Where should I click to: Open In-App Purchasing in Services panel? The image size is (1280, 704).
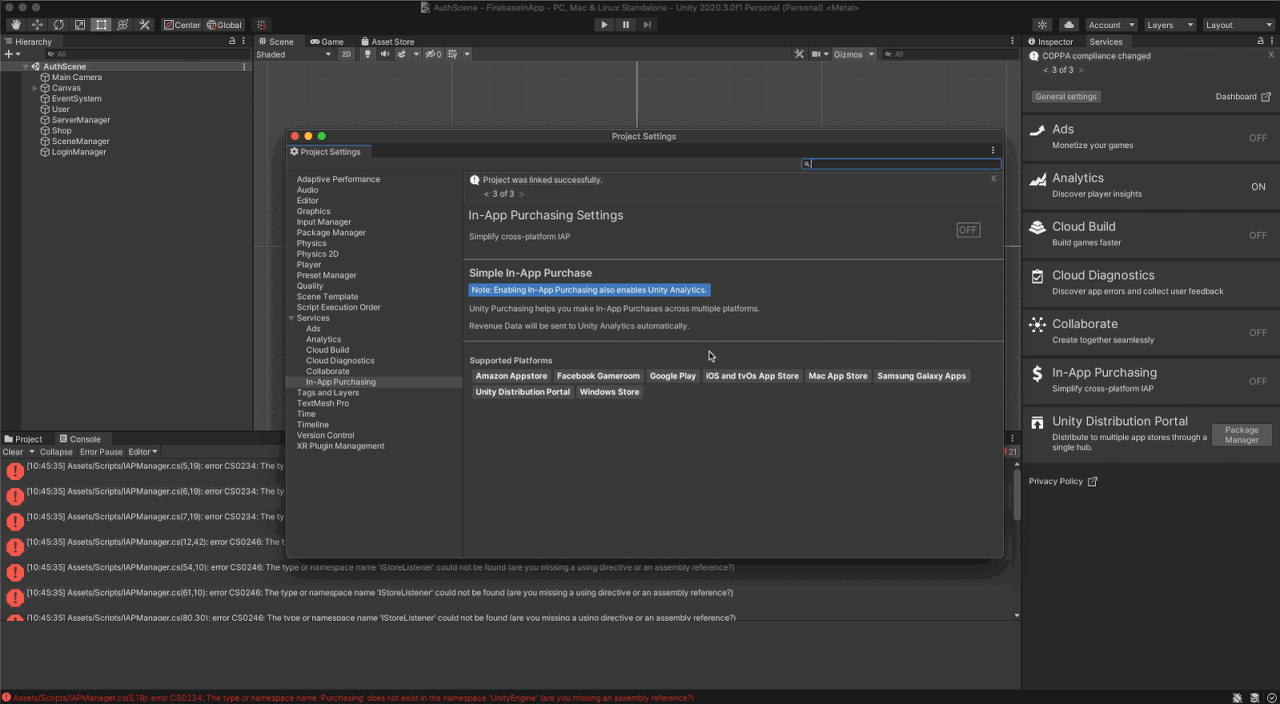coord(1150,380)
